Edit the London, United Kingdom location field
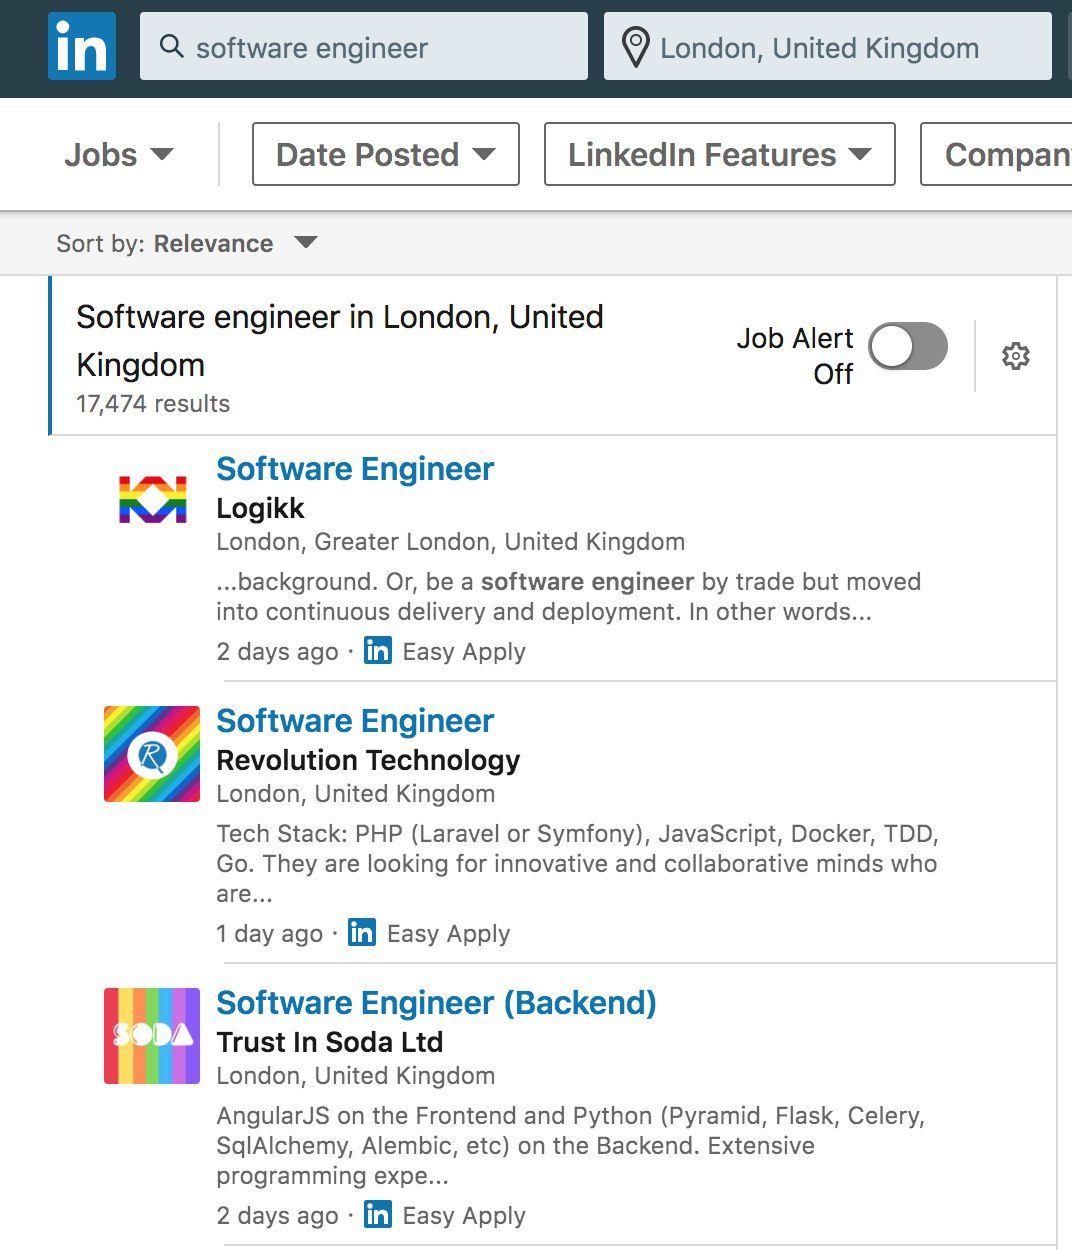 point(828,46)
